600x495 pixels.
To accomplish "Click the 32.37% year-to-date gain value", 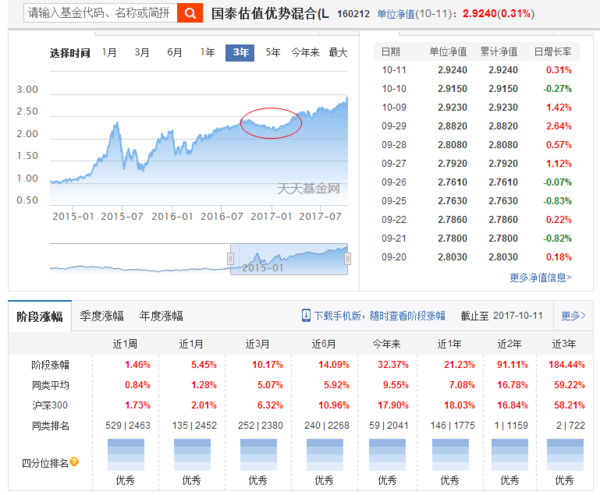I will (x=393, y=365).
